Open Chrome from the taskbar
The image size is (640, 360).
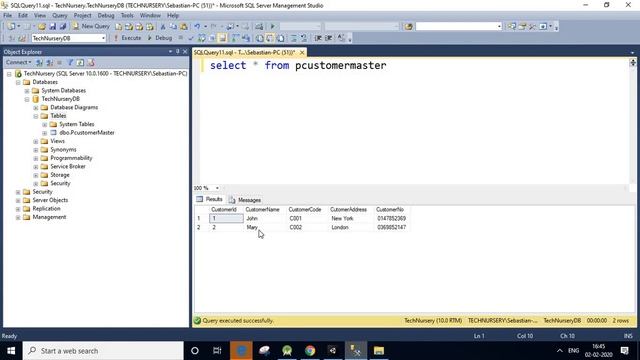(x=310, y=351)
